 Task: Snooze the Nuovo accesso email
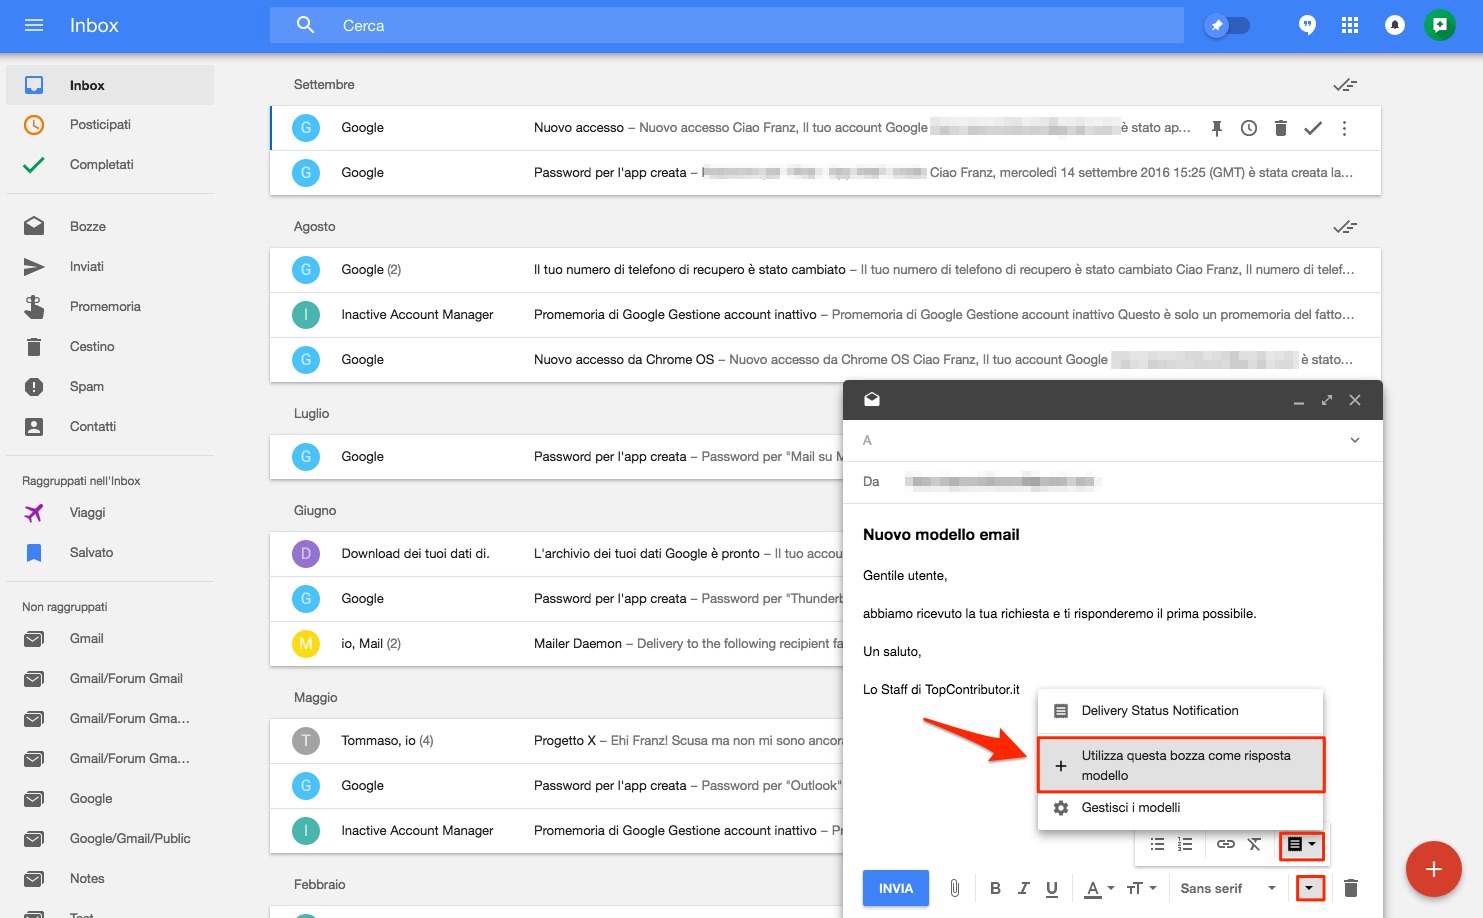[1249, 128]
